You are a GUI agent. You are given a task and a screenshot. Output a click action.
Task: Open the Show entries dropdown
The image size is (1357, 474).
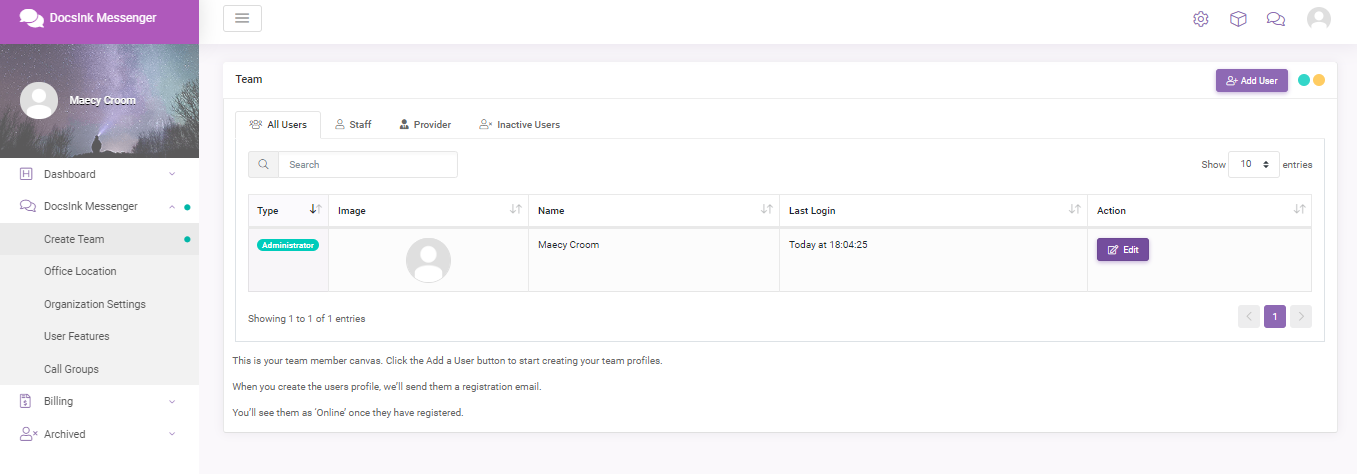point(1254,164)
